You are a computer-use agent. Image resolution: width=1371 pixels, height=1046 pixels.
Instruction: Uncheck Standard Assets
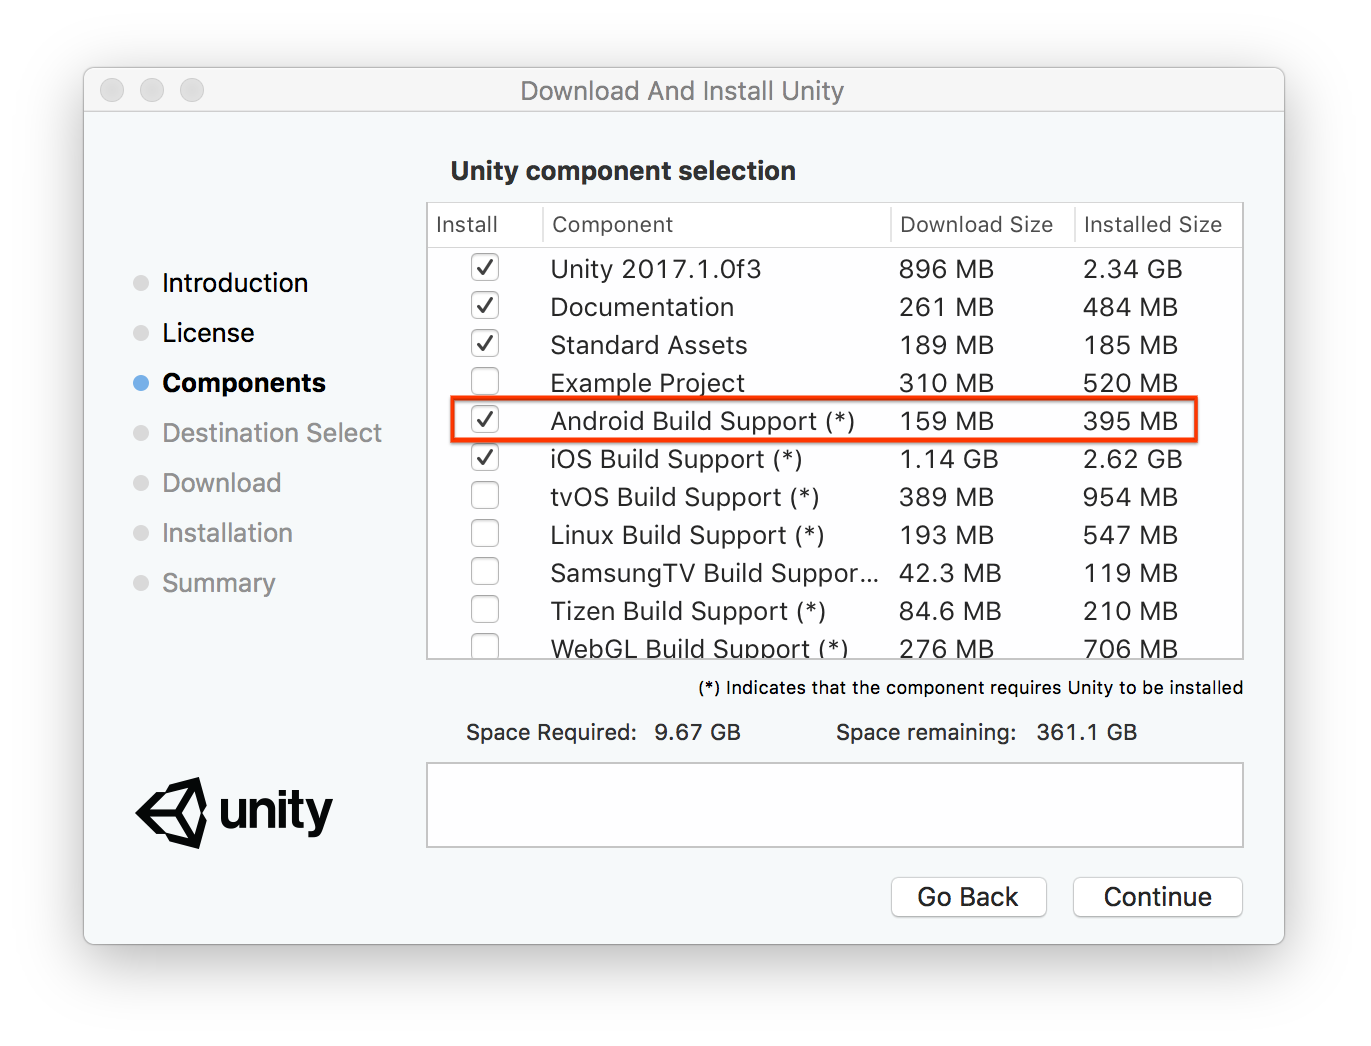click(x=484, y=343)
